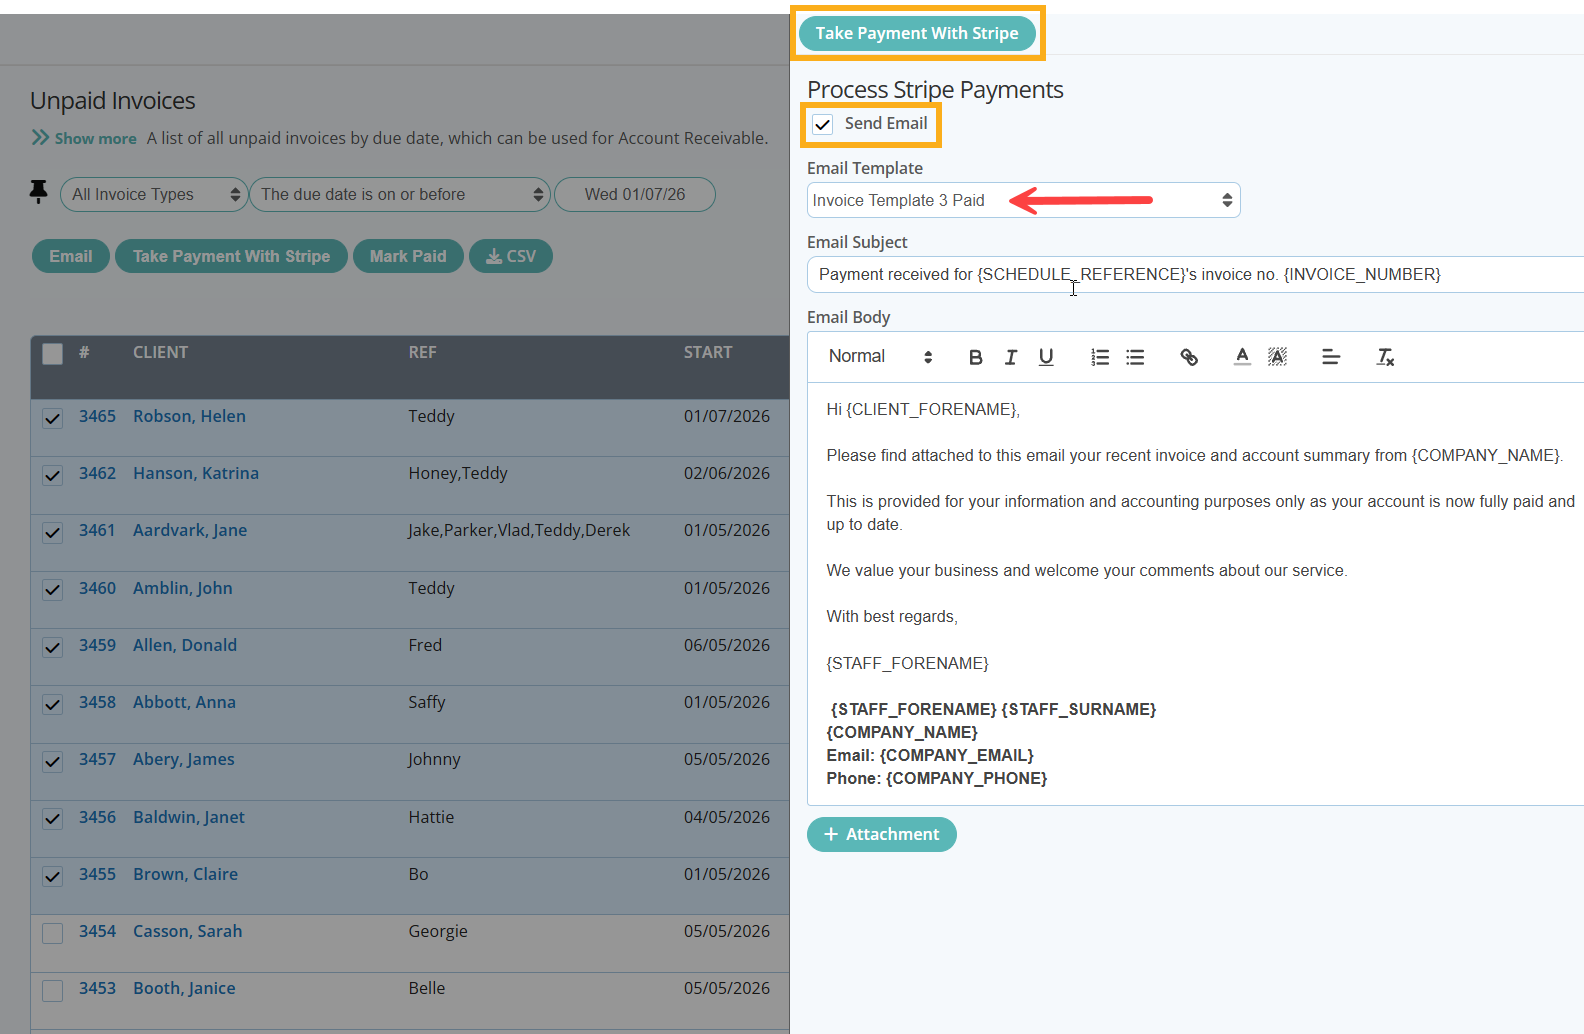Toggle italic formatting in email body
The width and height of the screenshot is (1584, 1034).
[x=1011, y=357]
